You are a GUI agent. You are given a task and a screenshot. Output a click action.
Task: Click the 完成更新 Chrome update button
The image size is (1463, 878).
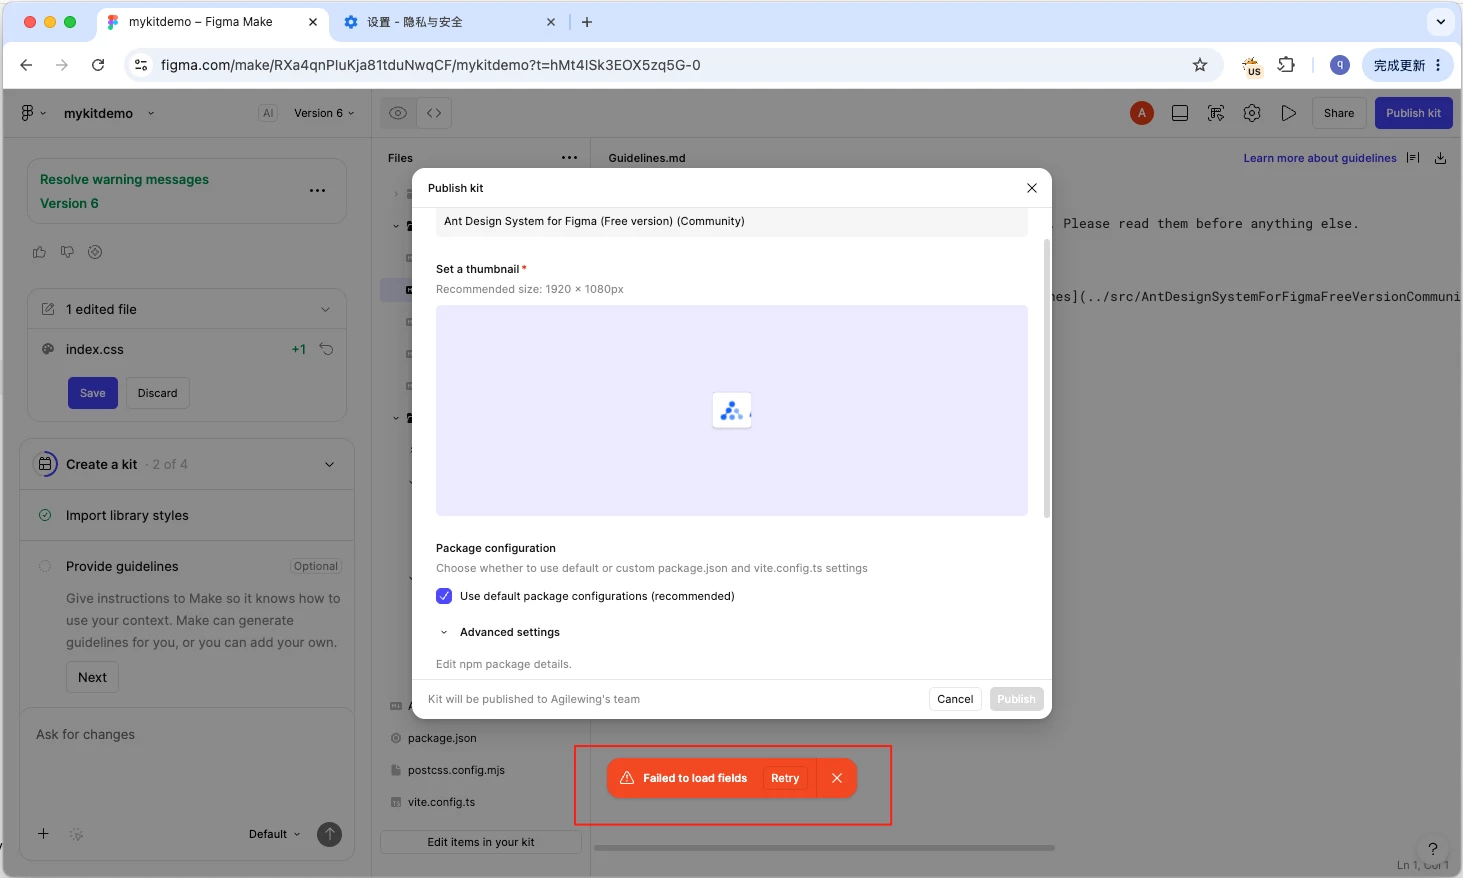pos(1407,65)
